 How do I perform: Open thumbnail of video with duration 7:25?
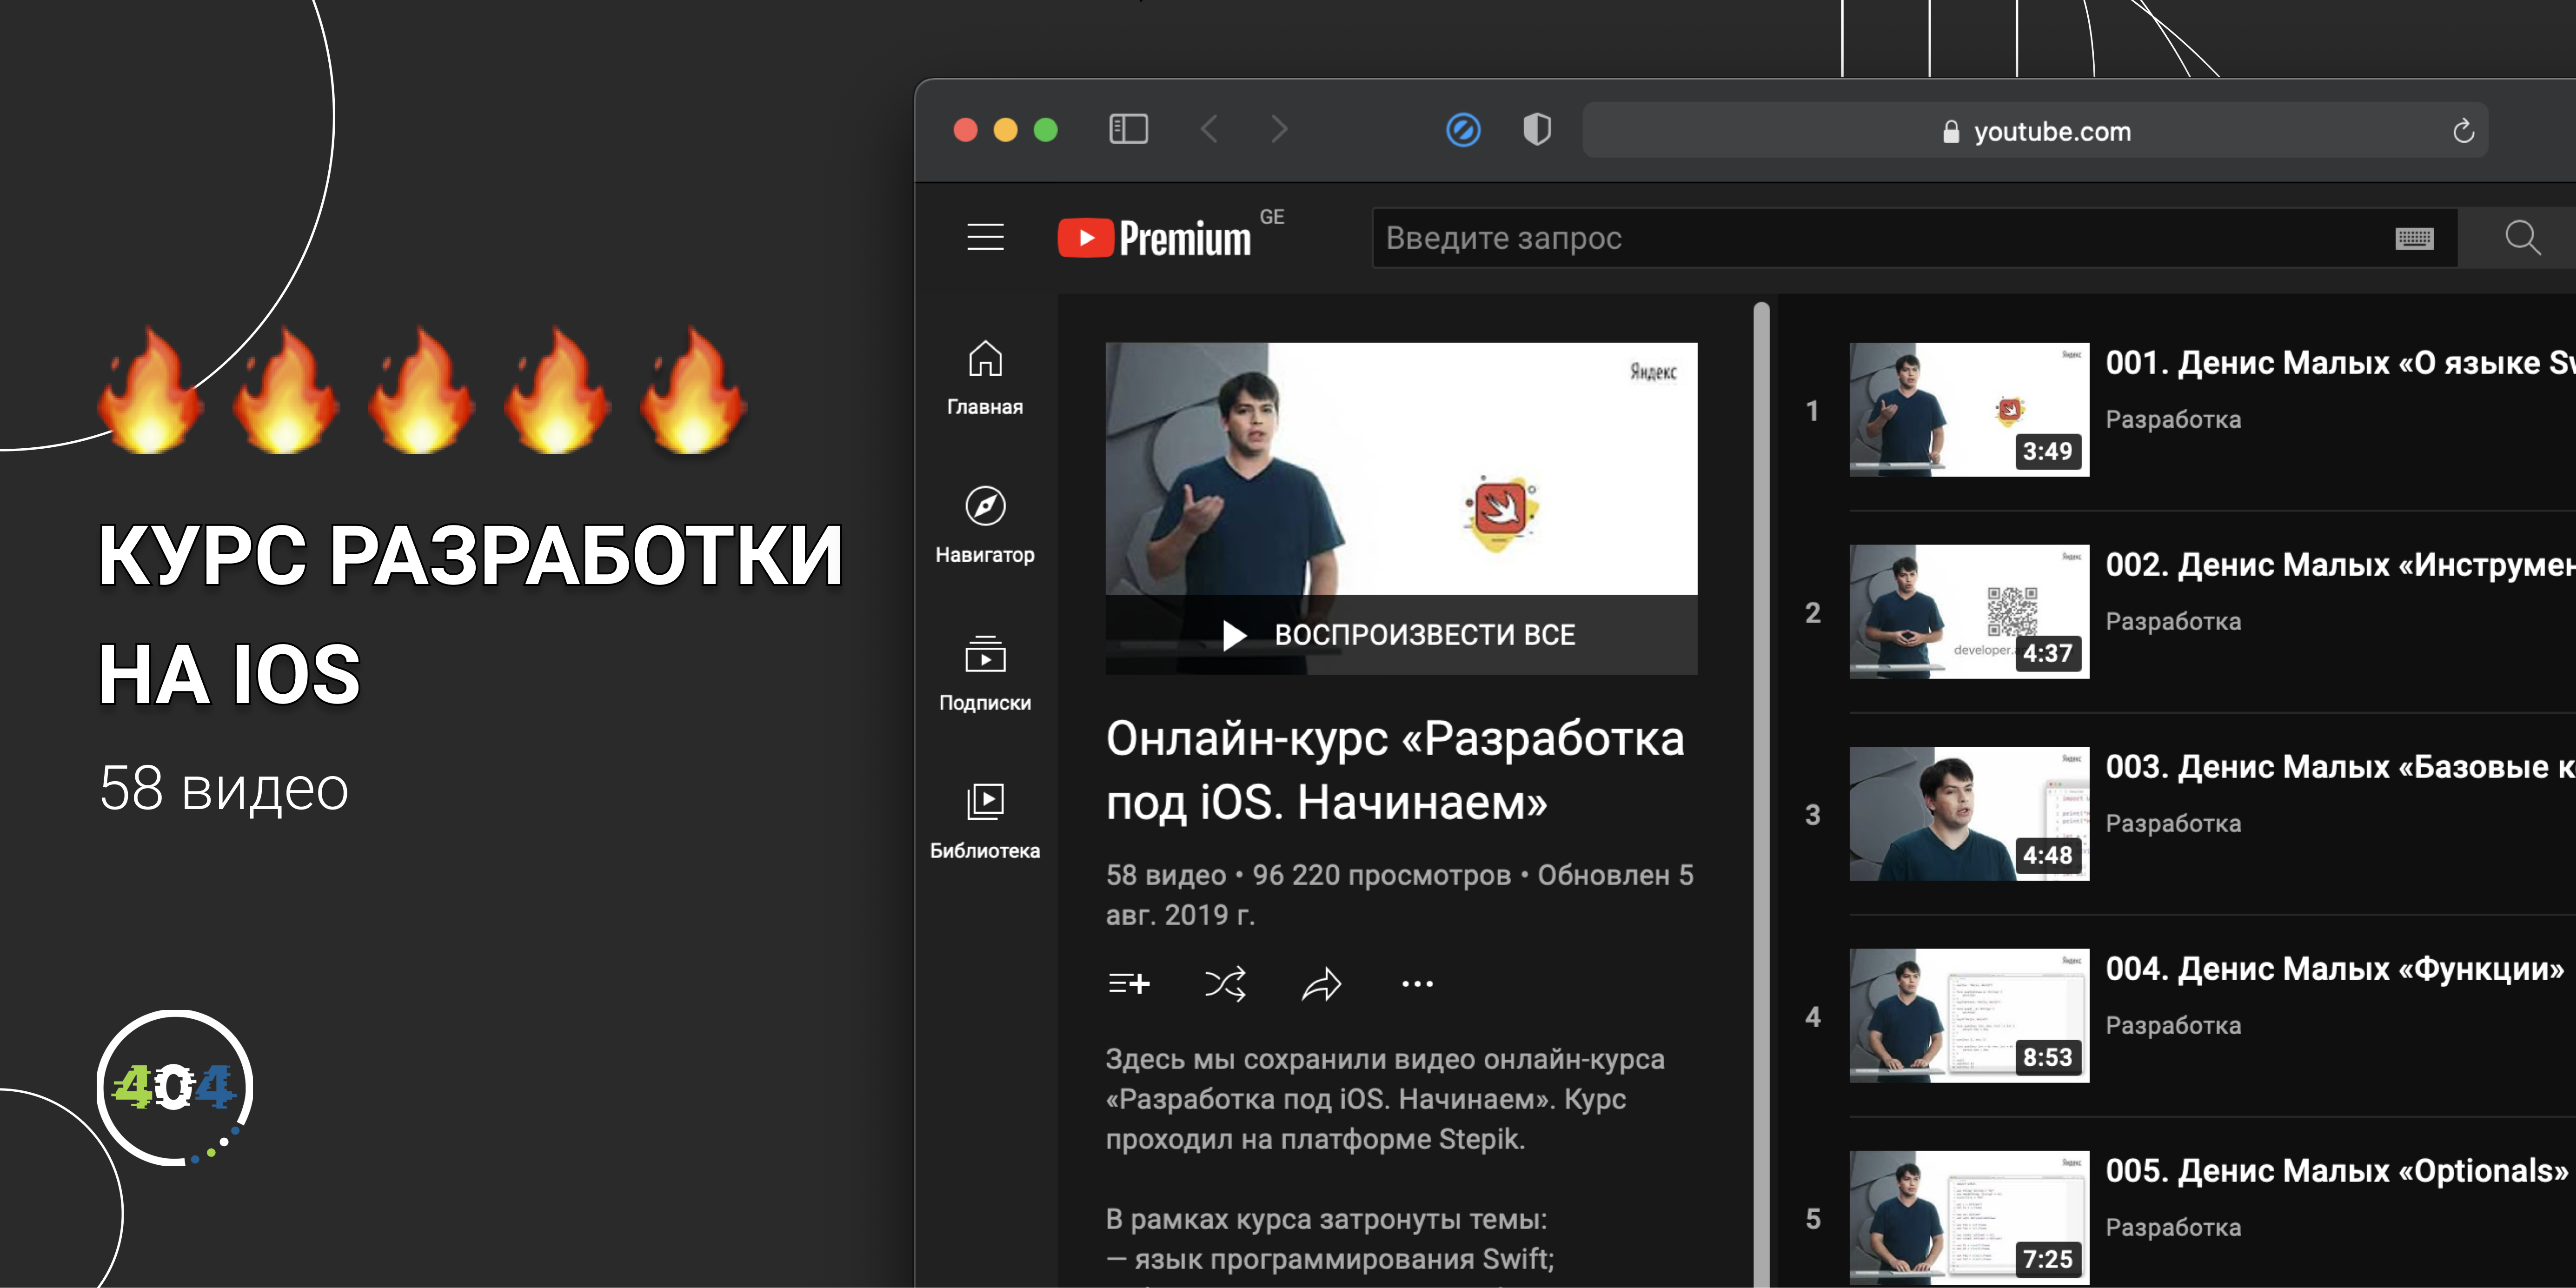pyautogui.click(x=1969, y=1218)
